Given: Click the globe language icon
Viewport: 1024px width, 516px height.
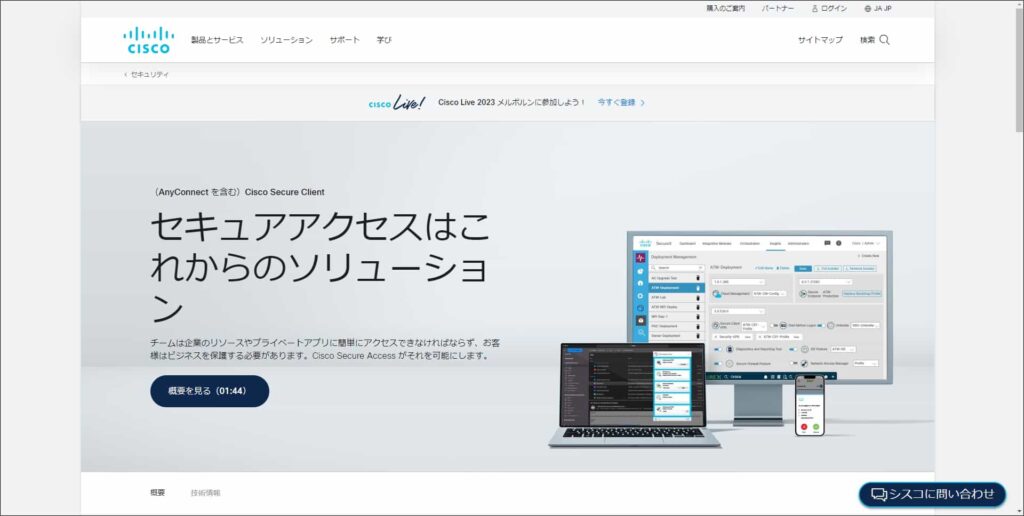Looking at the screenshot, I should [867, 8].
